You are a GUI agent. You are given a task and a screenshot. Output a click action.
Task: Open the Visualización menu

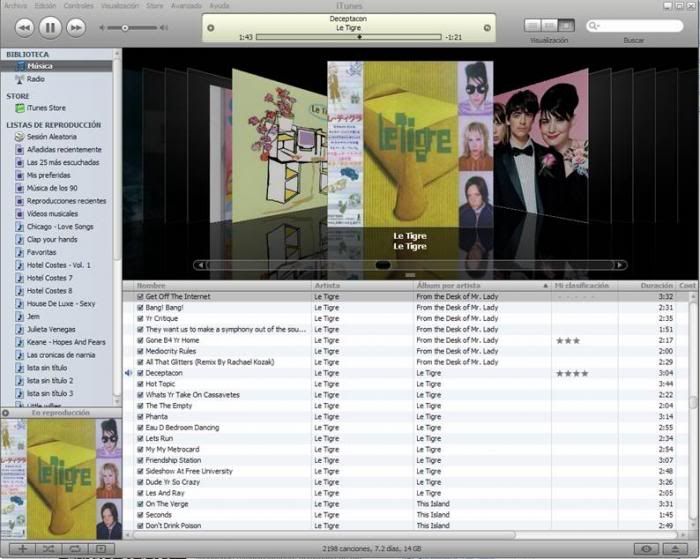pyautogui.click(x=120, y=6)
